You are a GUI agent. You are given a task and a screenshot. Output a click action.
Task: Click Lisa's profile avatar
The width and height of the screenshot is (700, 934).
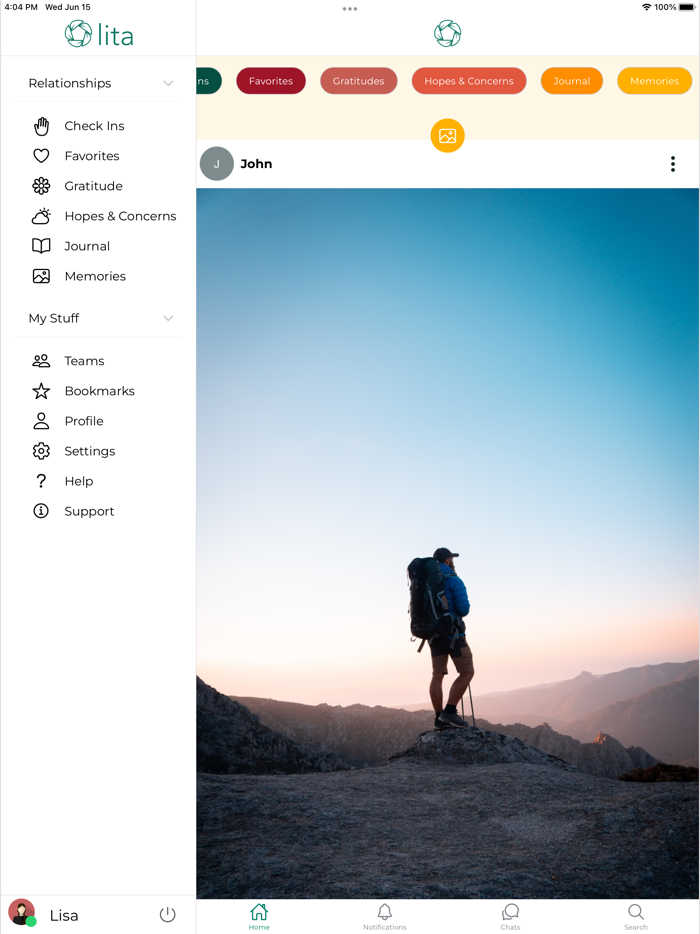point(22,913)
